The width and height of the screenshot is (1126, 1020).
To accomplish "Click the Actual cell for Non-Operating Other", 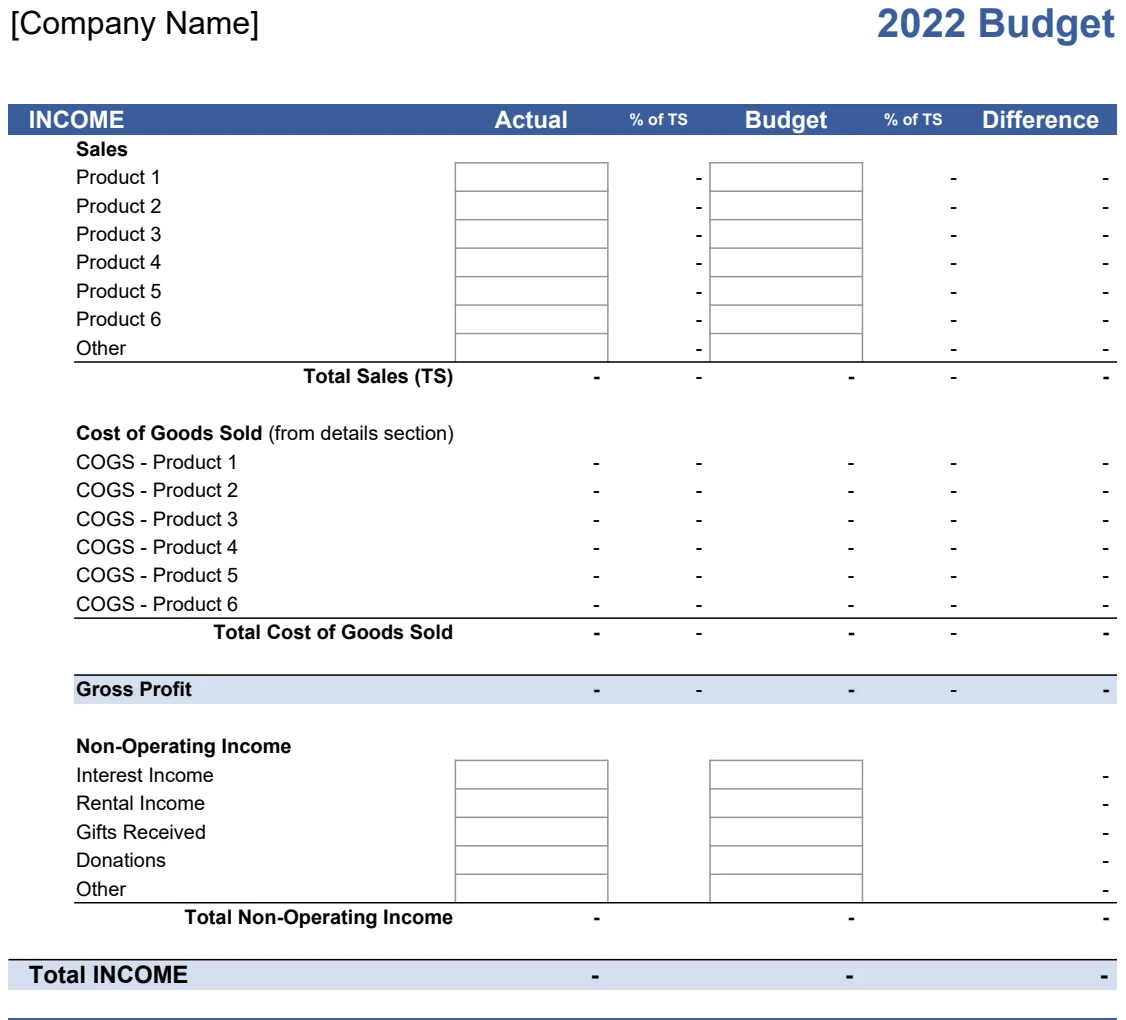I will tap(531, 889).
